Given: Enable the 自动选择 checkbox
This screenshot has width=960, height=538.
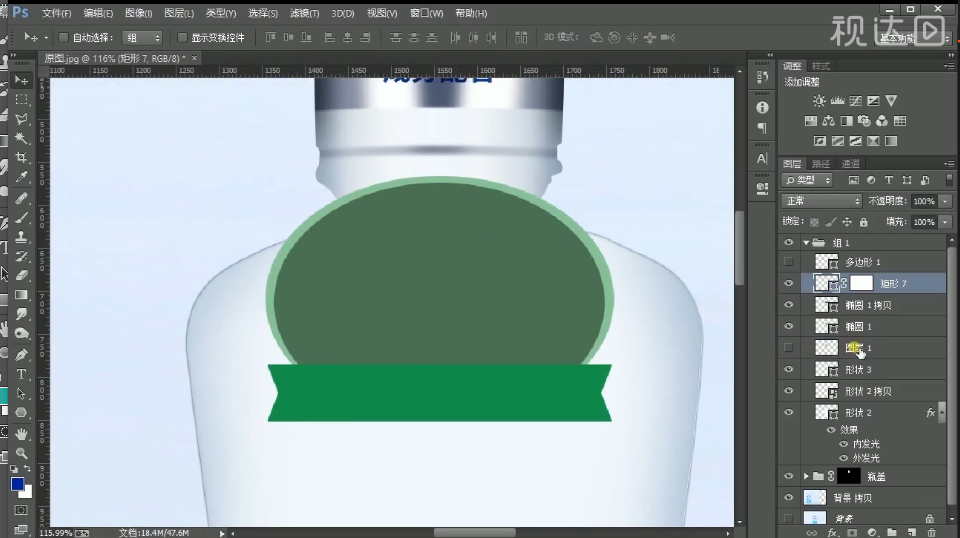Looking at the screenshot, I should pyautogui.click(x=63, y=38).
